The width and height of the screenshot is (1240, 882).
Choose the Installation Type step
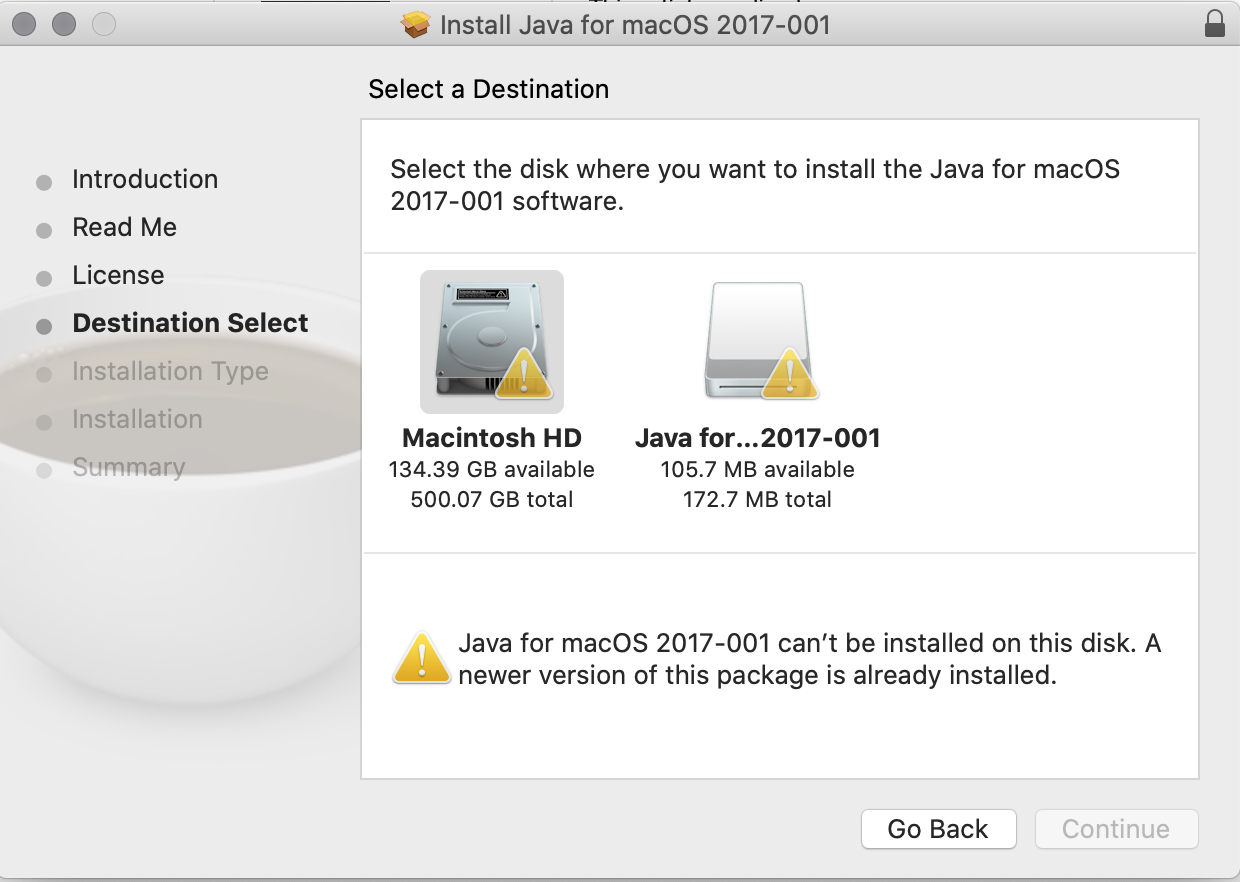(x=170, y=372)
